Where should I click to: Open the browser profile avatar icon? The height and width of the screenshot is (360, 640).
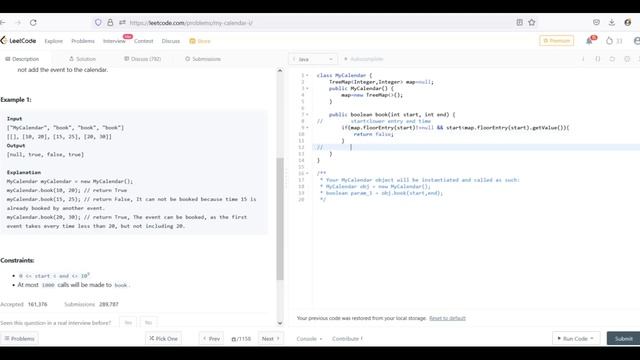point(628,23)
